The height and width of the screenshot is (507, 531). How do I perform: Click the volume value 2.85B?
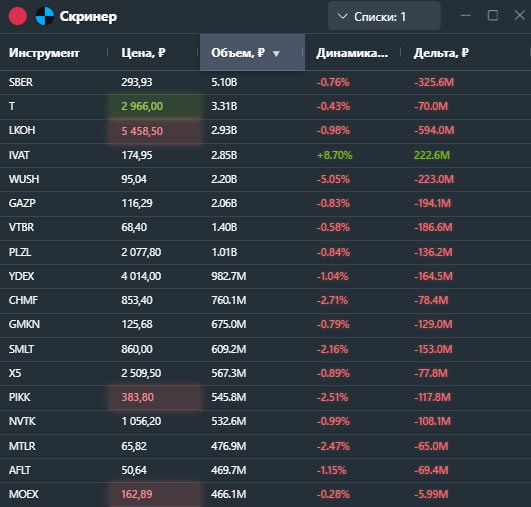(224, 155)
